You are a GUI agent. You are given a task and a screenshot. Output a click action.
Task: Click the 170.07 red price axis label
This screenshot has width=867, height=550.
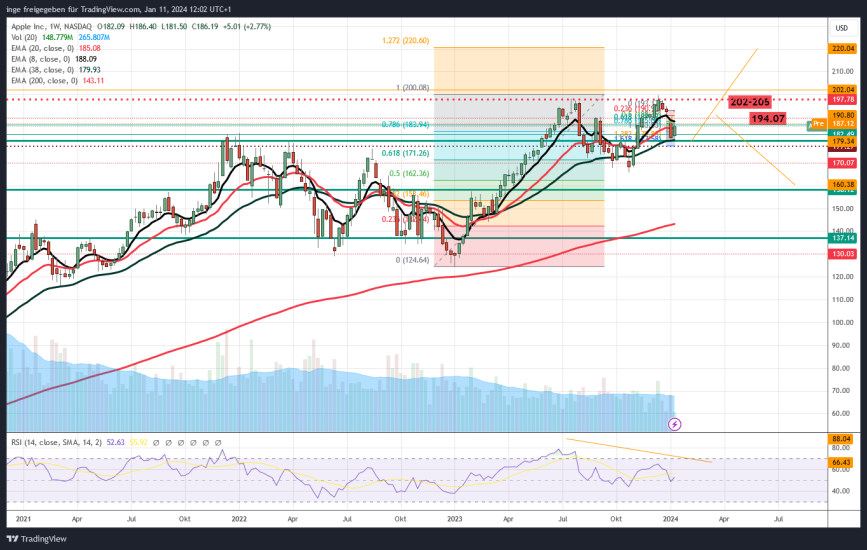(842, 162)
